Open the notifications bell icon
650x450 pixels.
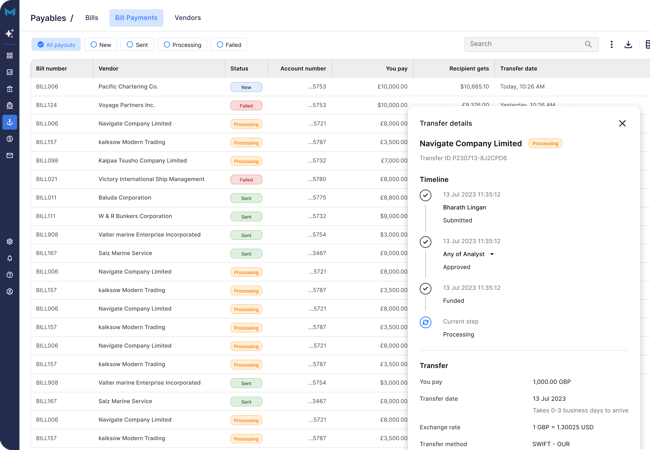coord(10,258)
